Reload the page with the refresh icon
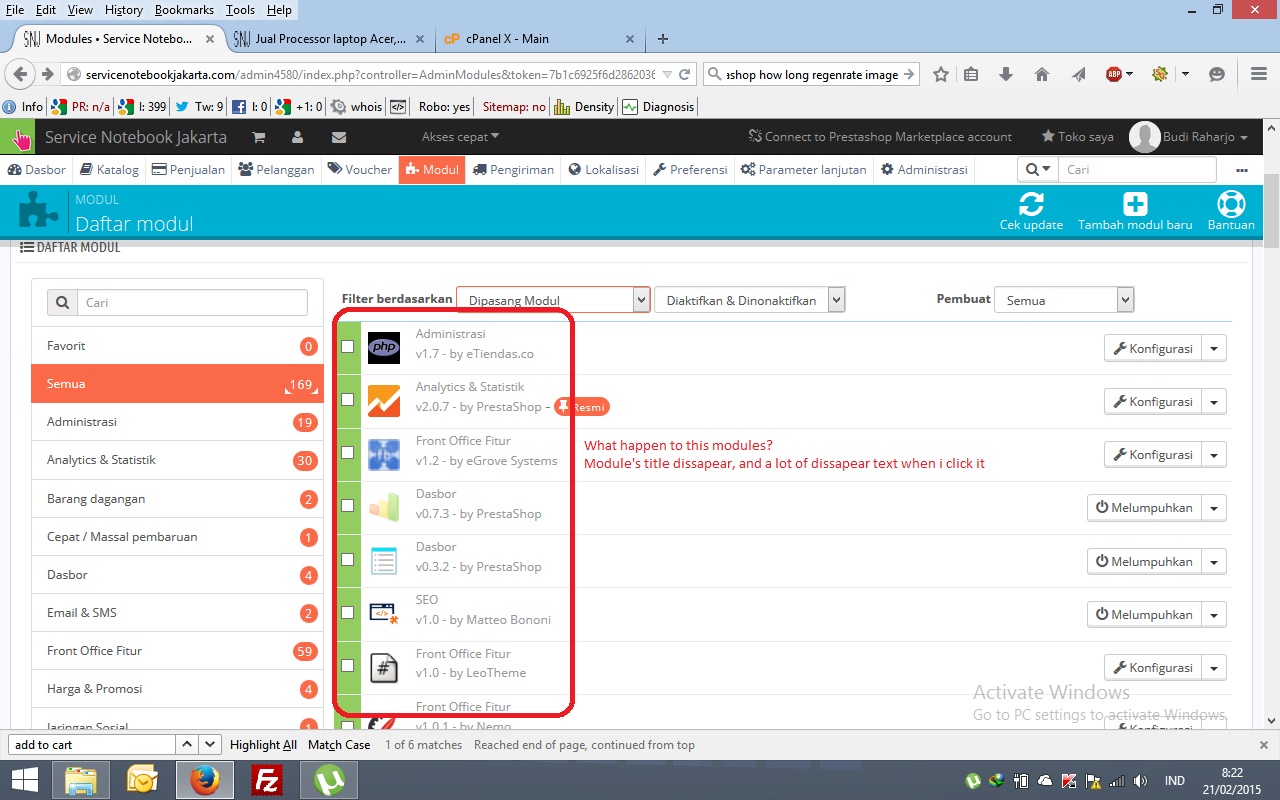The height and width of the screenshot is (800, 1280). [685, 74]
